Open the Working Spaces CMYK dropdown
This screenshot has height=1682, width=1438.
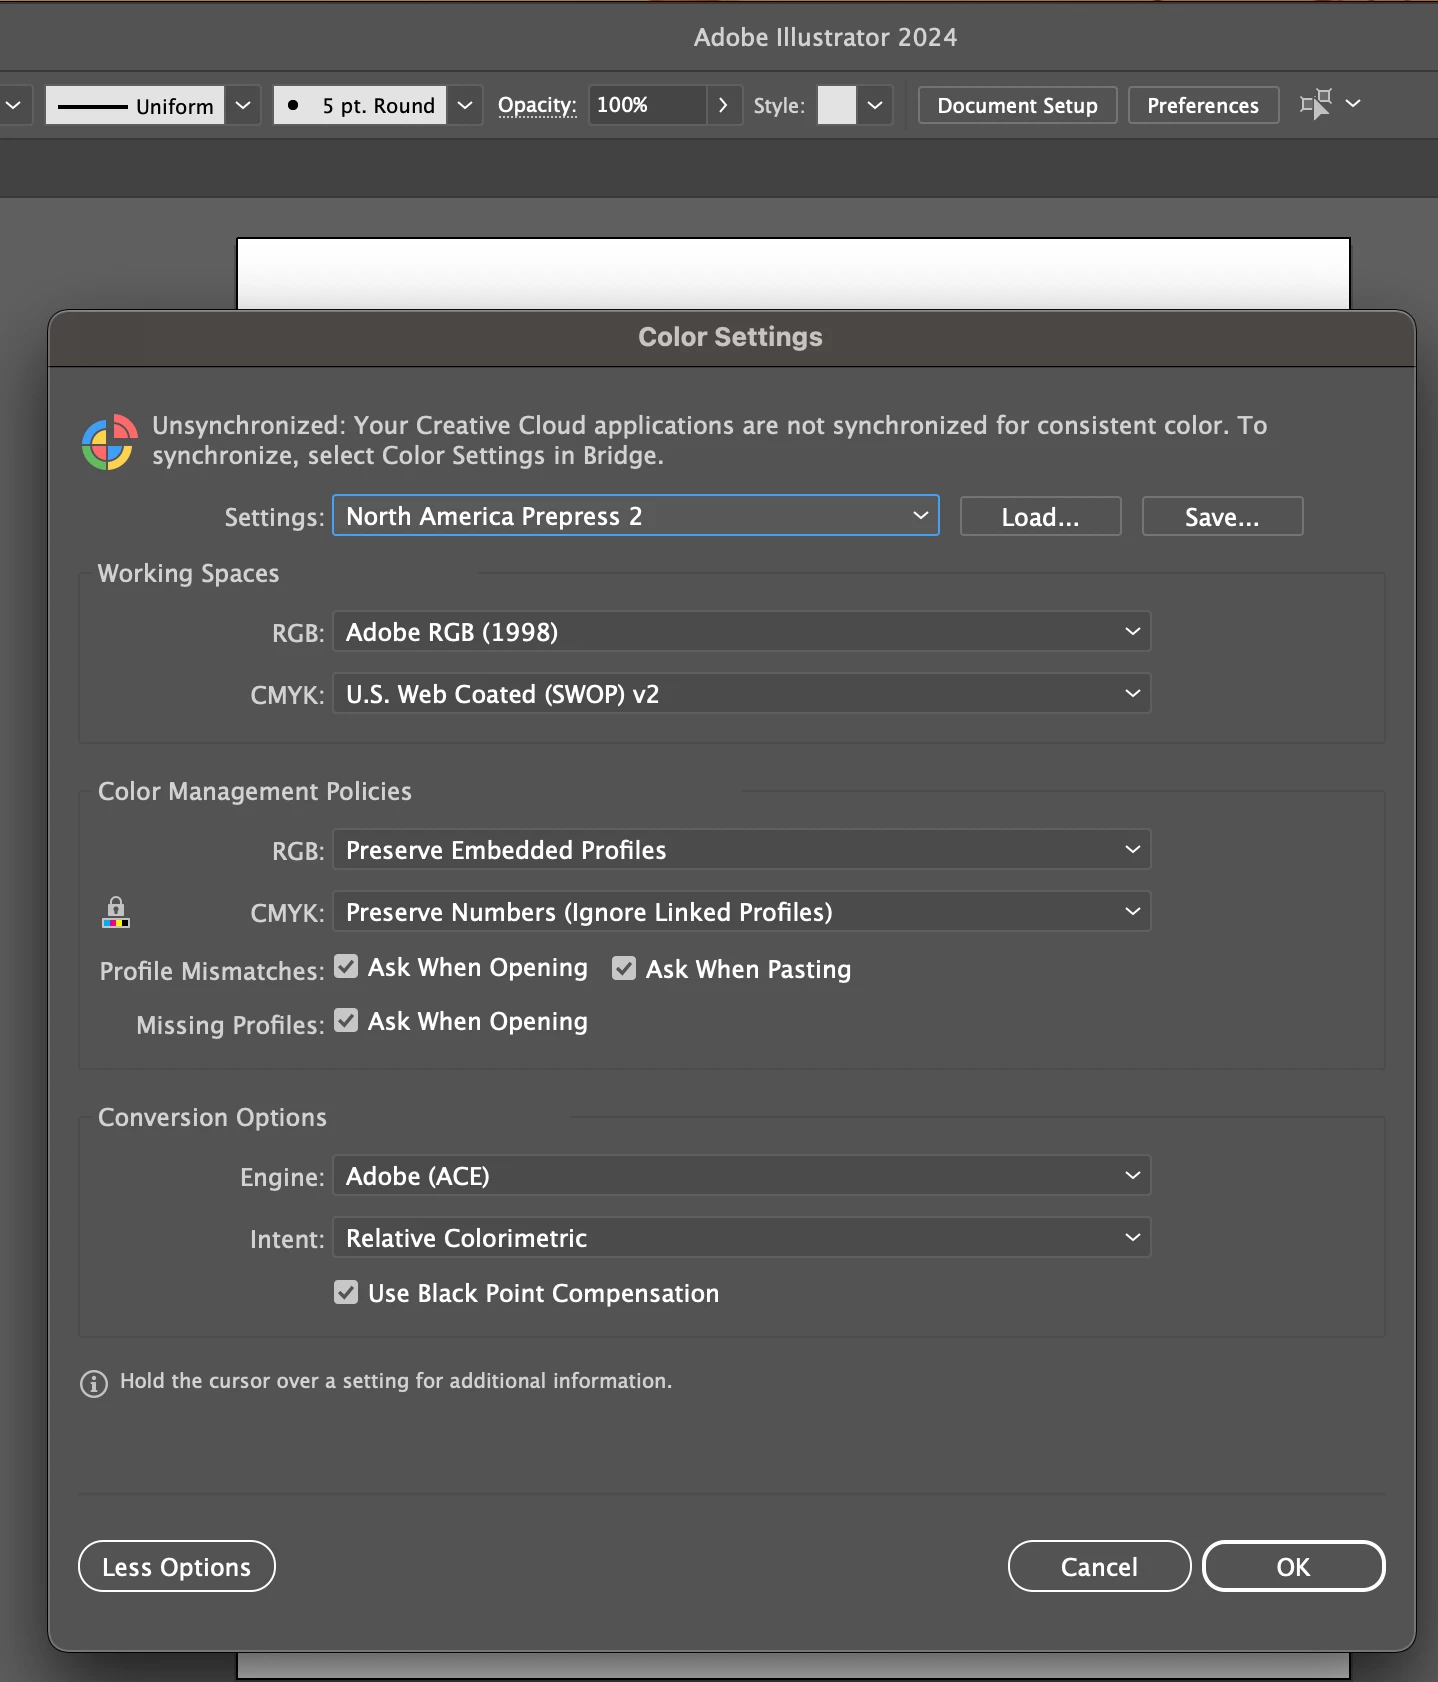(742, 694)
